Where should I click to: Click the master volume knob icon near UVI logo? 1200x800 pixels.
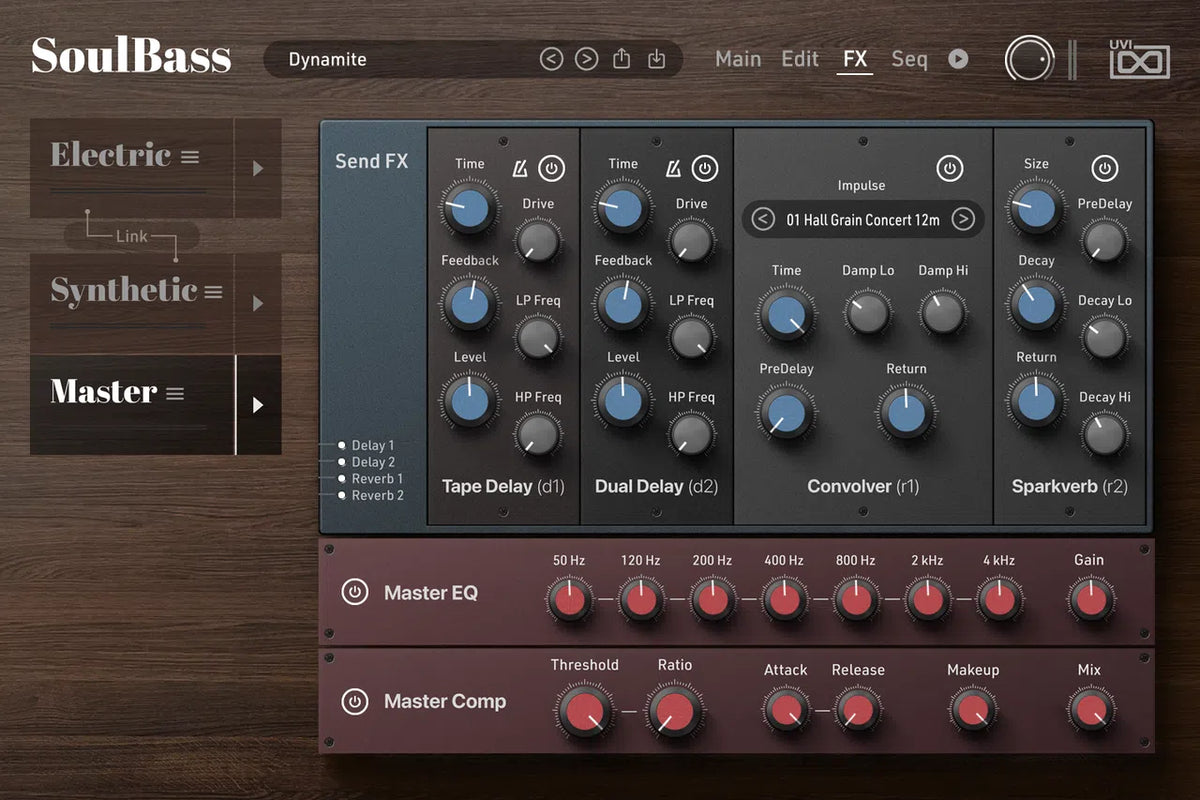[1029, 59]
